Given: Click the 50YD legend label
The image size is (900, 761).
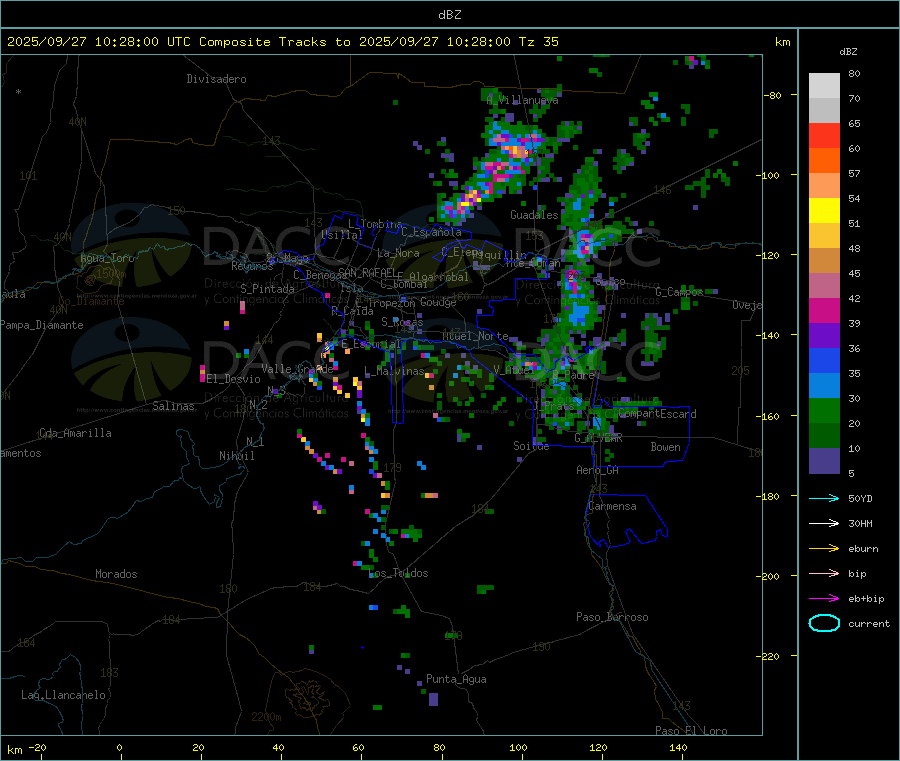Looking at the screenshot, I should 860,498.
